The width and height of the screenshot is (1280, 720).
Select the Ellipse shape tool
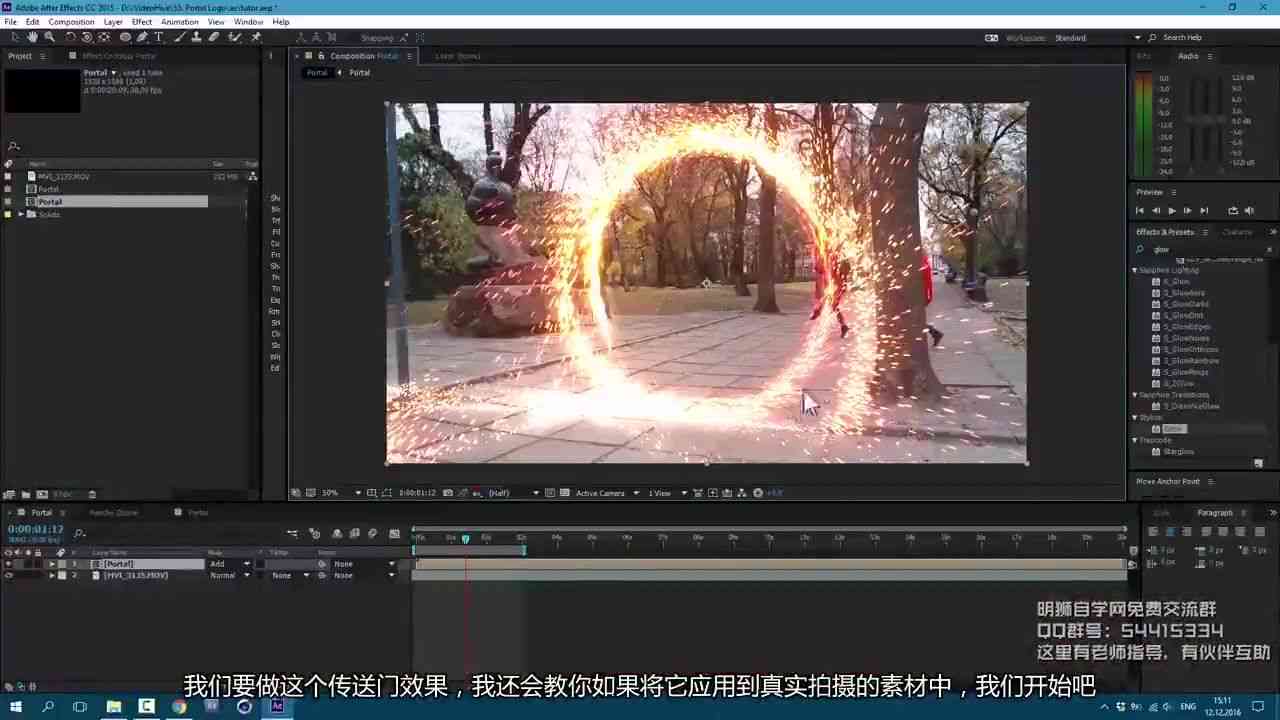pyautogui.click(x=124, y=37)
